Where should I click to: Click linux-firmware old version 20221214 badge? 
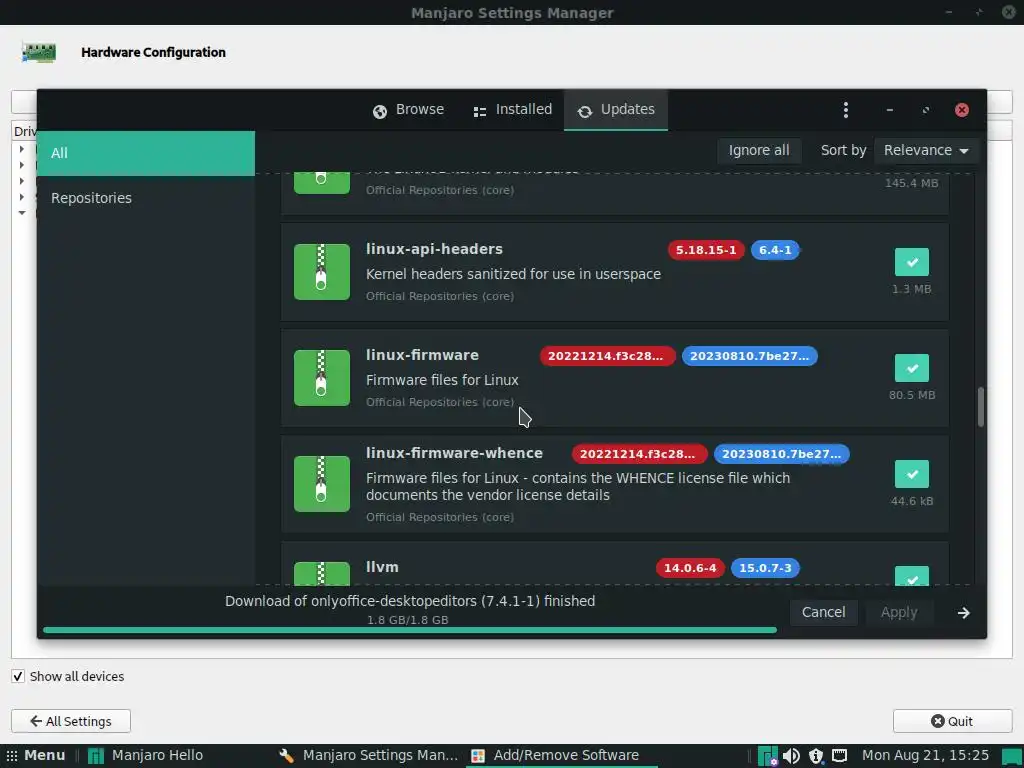(607, 356)
